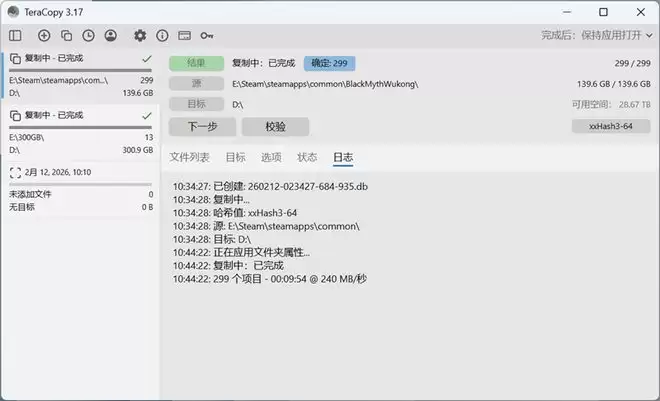Viewport: 660px width, 401px height.
Task: Click the 源 source button
Action: coord(196,83)
